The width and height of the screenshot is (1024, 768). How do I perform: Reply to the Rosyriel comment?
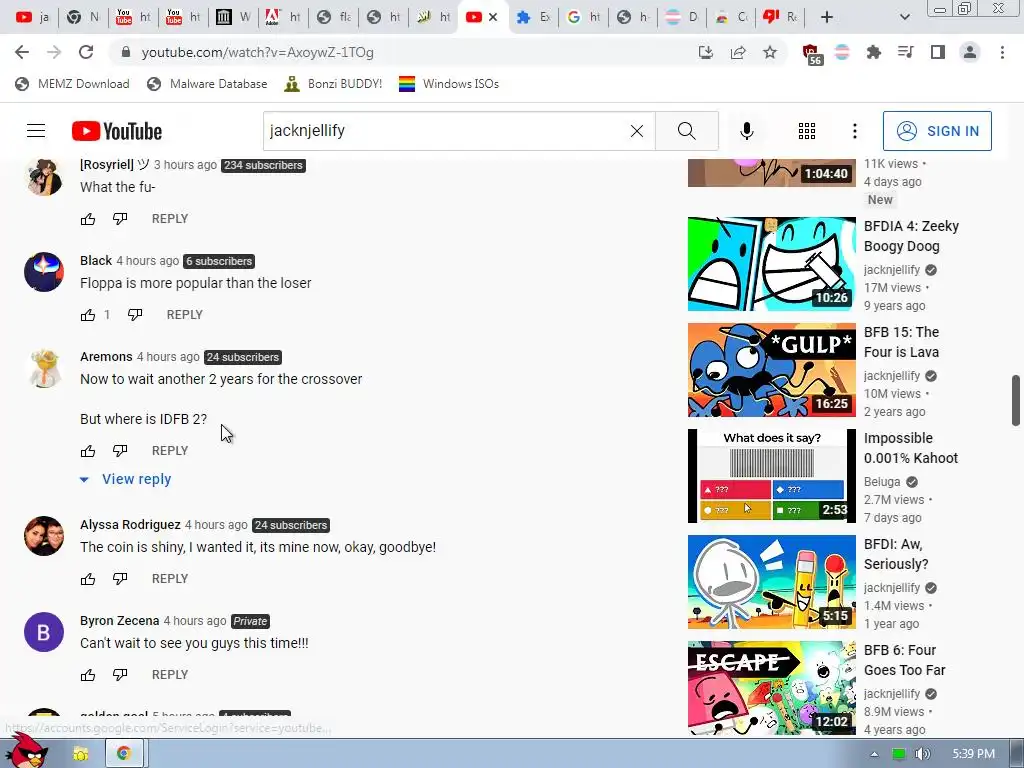(x=170, y=219)
